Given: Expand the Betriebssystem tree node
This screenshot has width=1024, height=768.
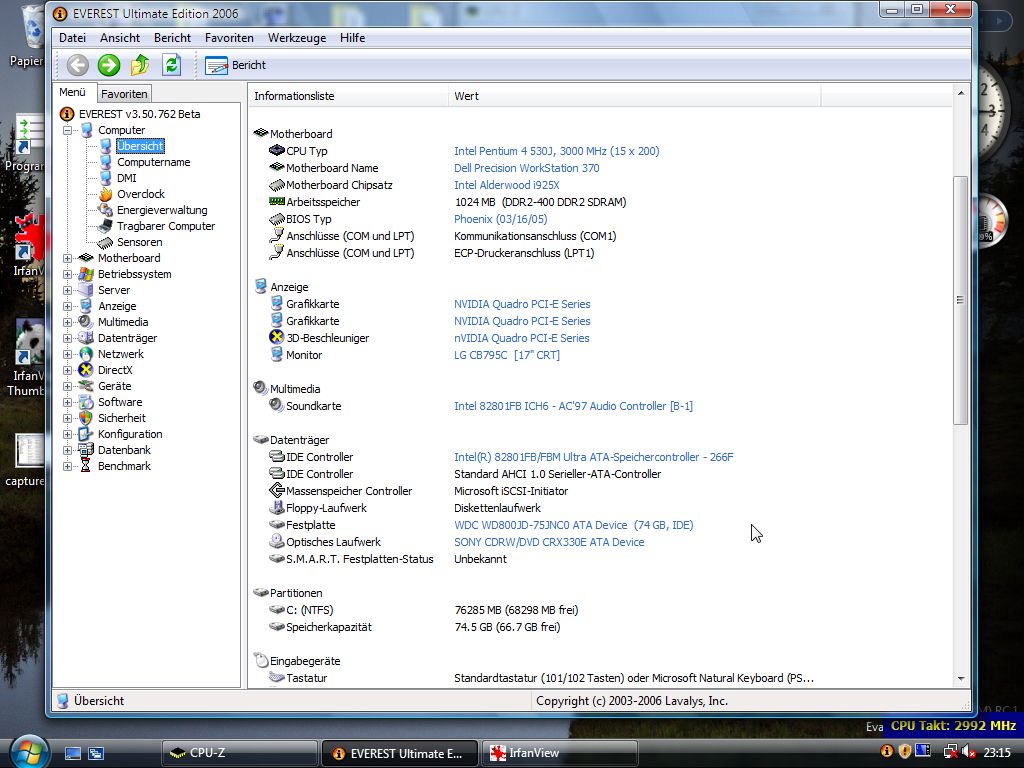Looking at the screenshot, I should pyautogui.click(x=67, y=274).
